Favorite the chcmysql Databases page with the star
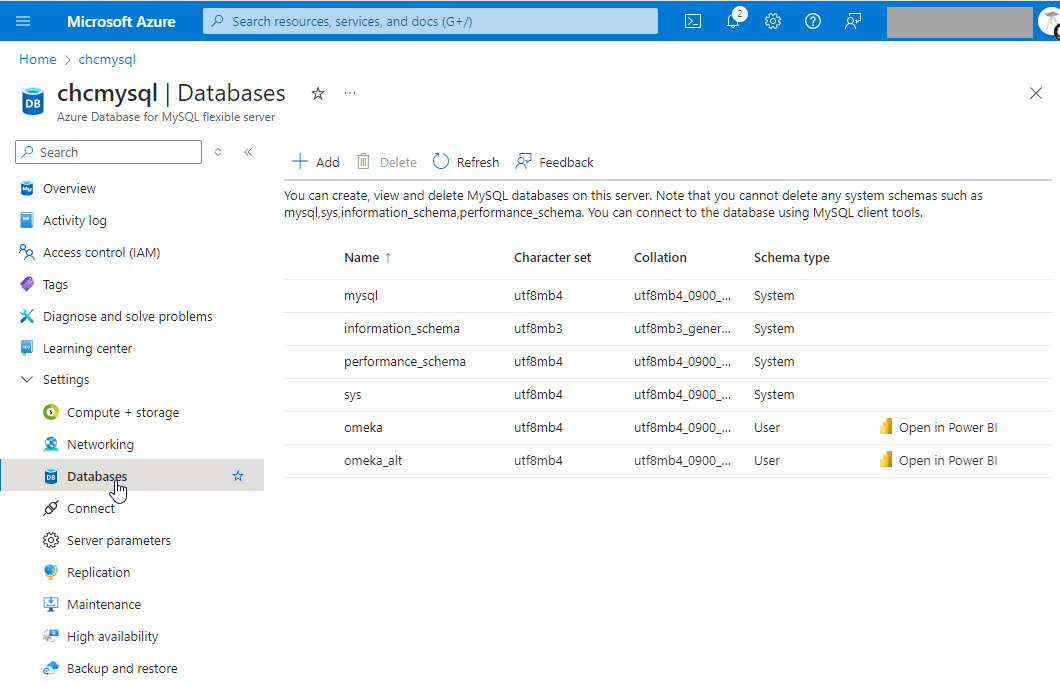This screenshot has height=683, width=1060. tap(318, 93)
